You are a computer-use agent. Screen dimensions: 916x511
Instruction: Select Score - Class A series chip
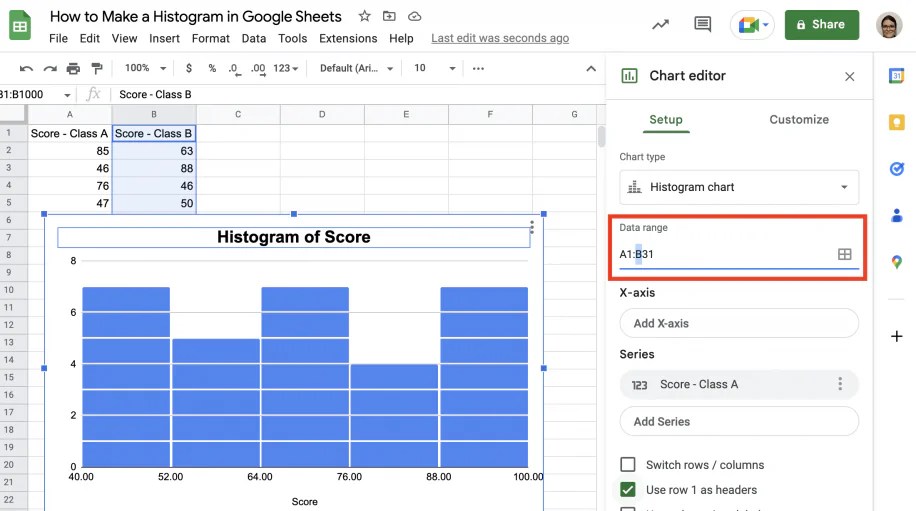pos(739,384)
